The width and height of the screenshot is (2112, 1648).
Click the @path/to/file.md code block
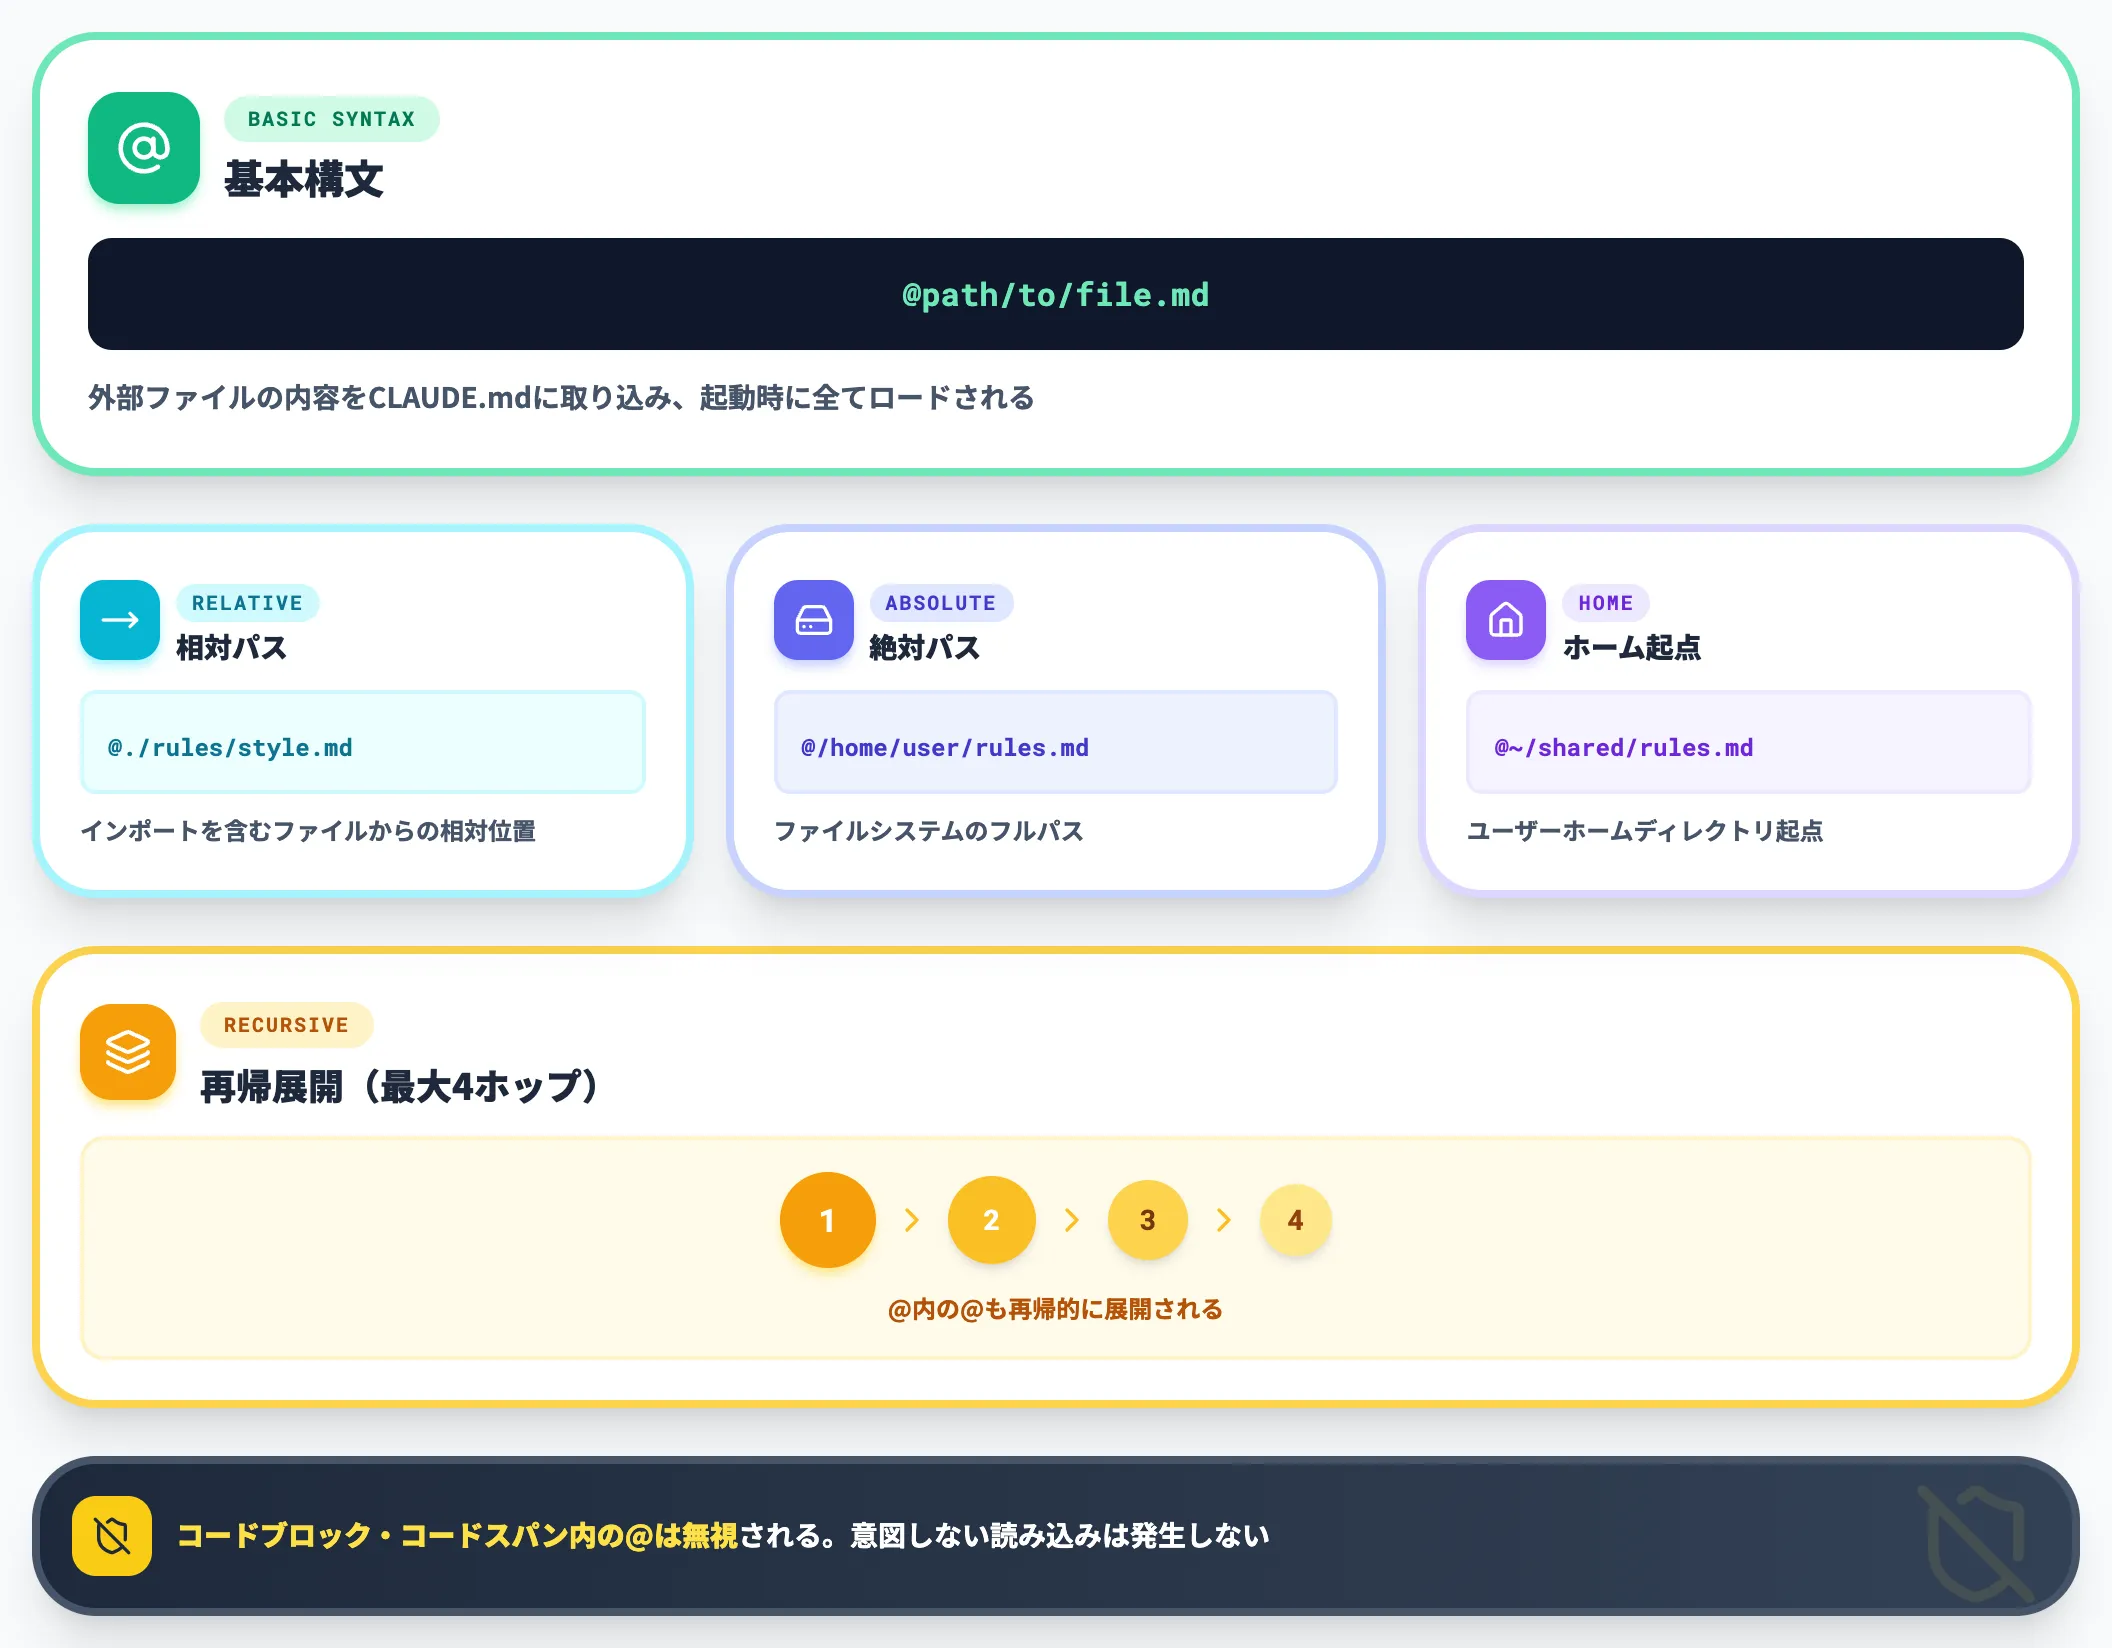pyautogui.click(x=1056, y=294)
